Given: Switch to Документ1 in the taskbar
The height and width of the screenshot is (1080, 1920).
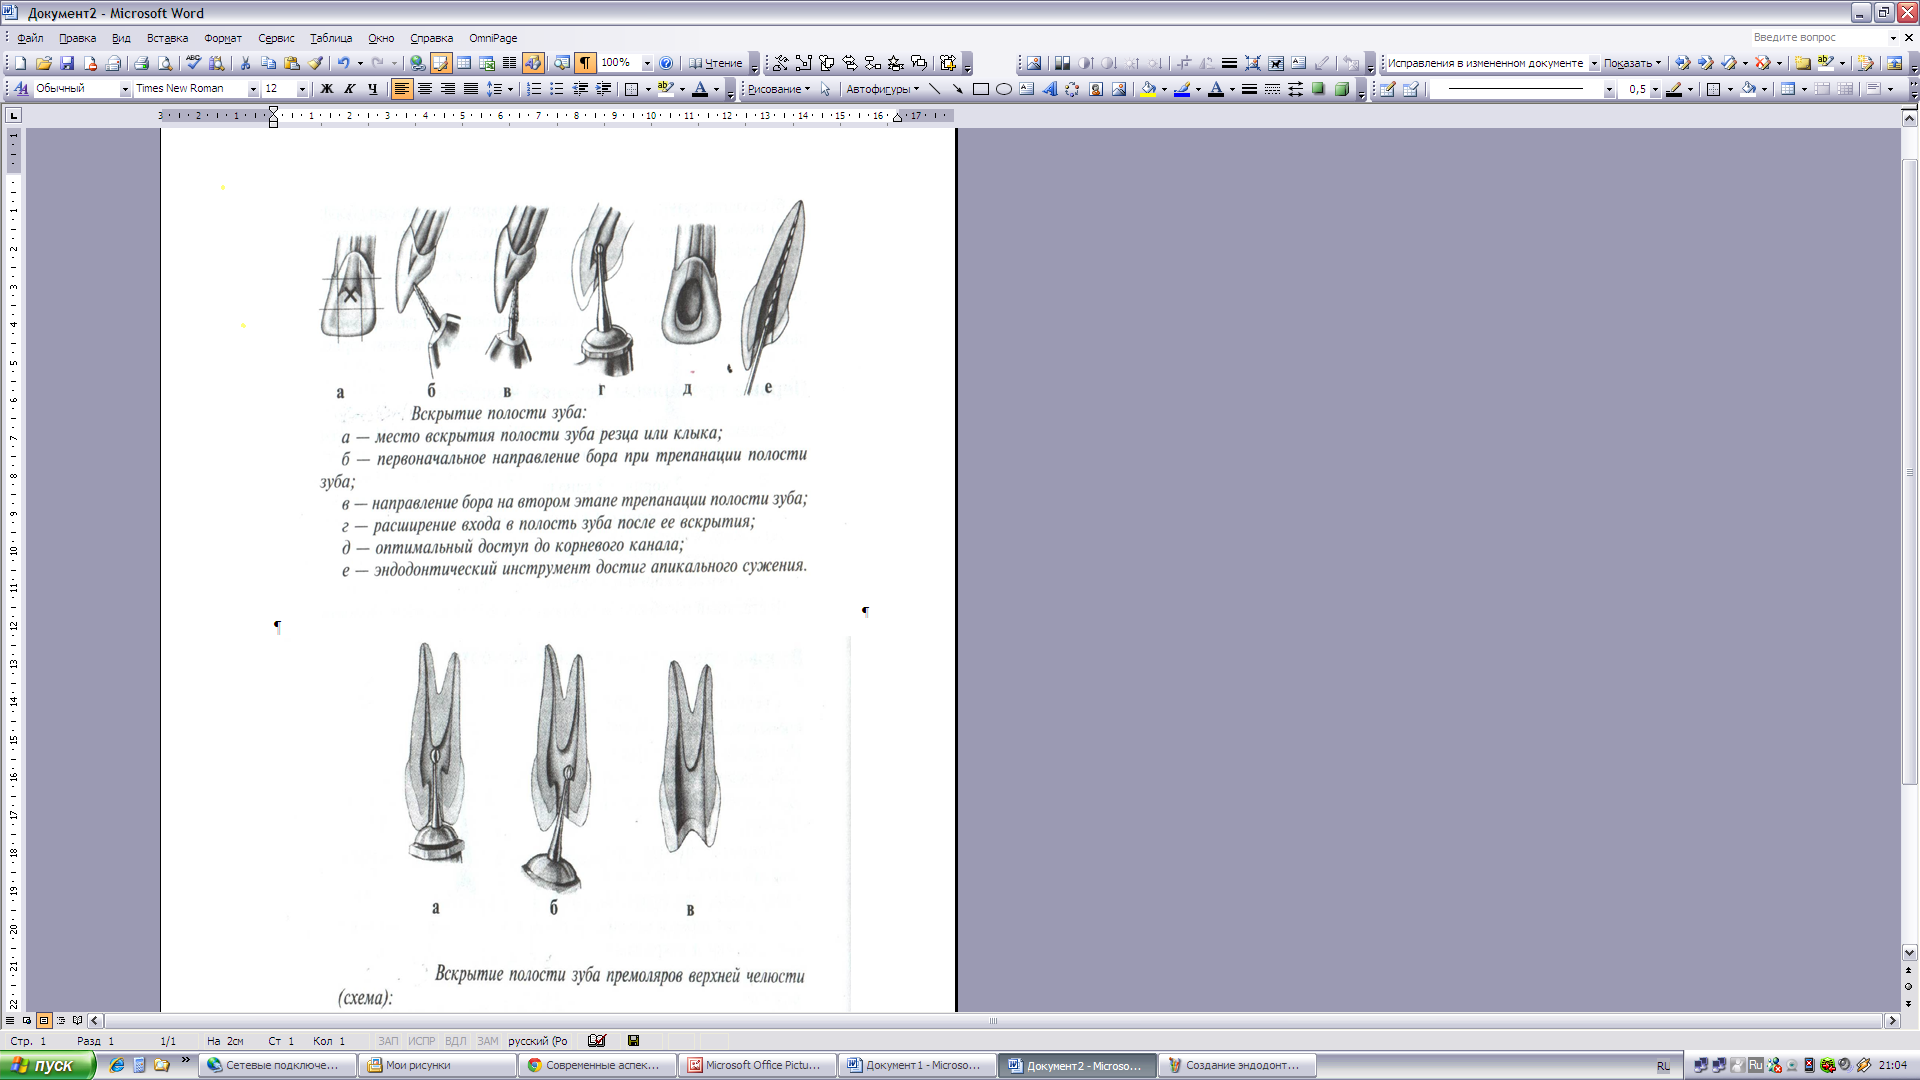Looking at the screenshot, I should click(916, 1065).
